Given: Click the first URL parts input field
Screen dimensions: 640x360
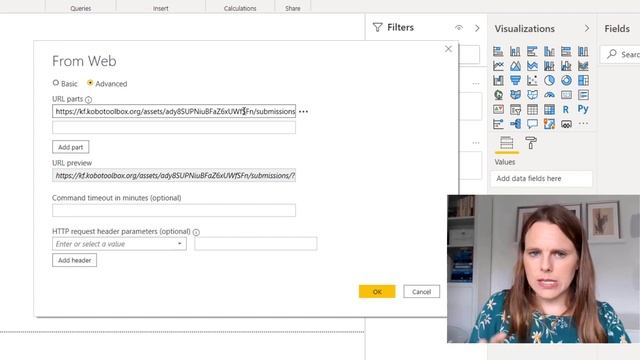Looking at the screenshot, I should click(174, 111).
